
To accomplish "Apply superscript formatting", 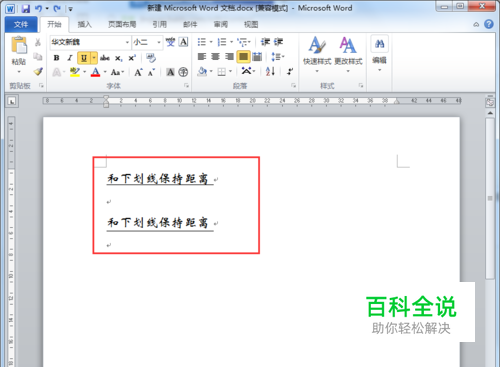I will 132,58.
